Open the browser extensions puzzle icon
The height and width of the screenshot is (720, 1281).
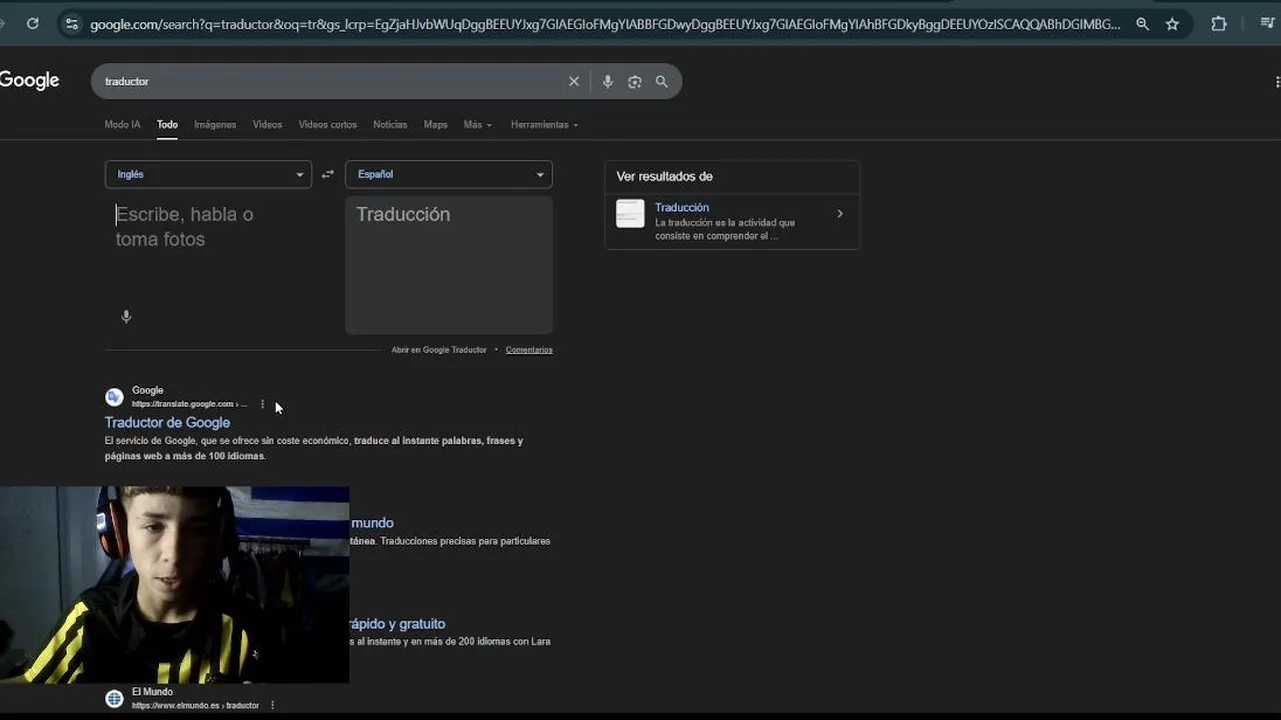(x=1218, y=24)
